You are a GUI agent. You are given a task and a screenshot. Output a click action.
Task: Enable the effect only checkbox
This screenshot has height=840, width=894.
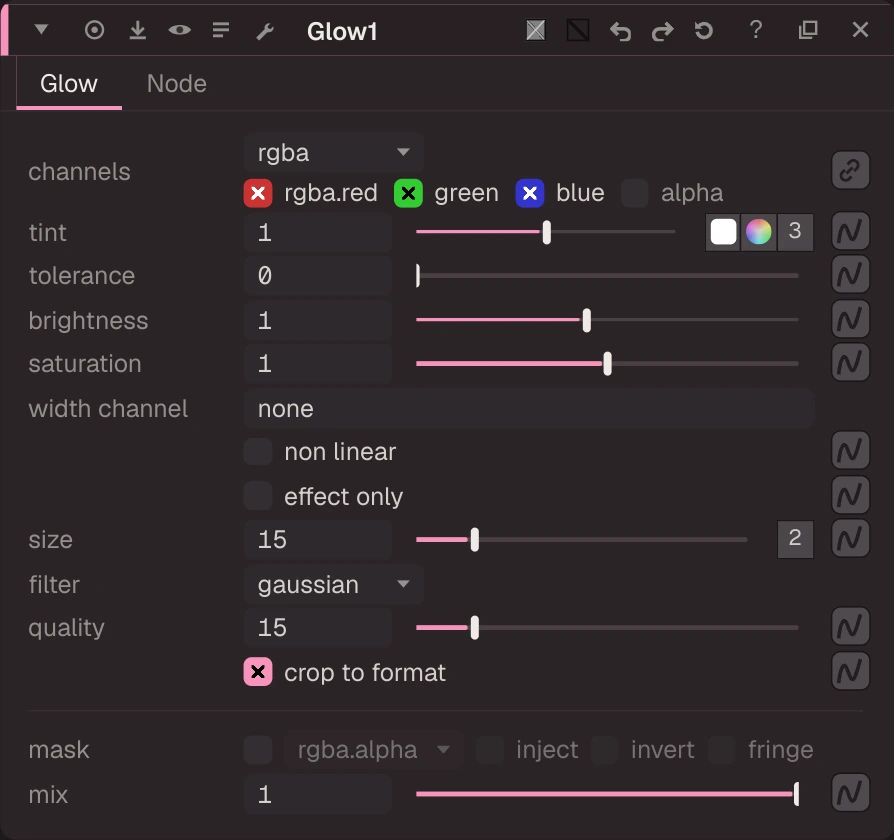pos(258,496)
